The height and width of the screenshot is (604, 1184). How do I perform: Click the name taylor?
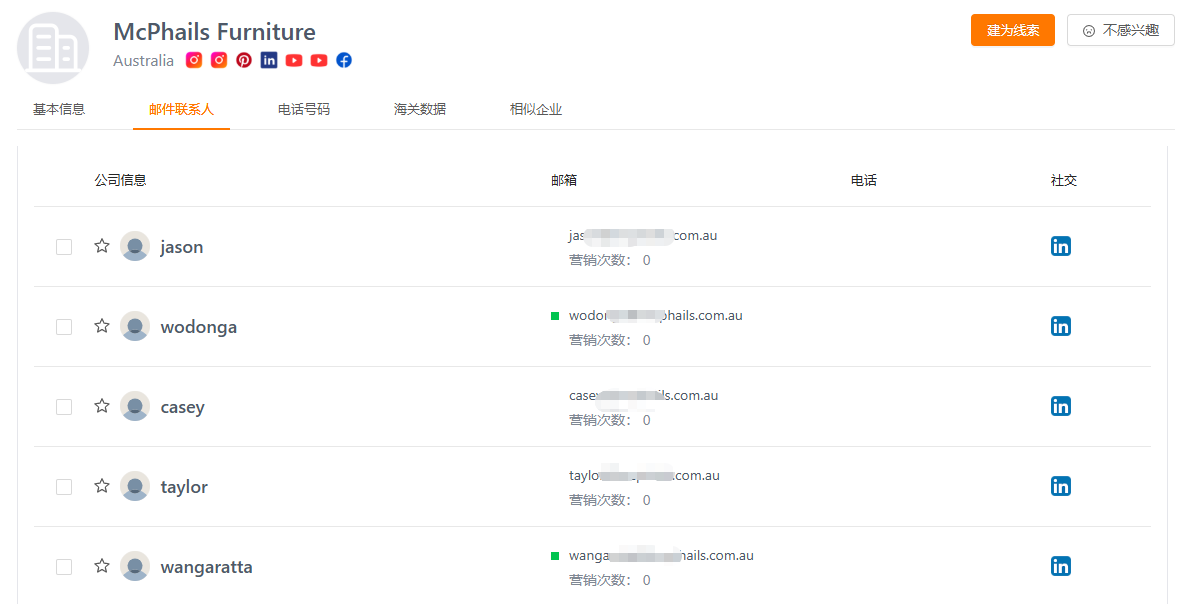[184, 487]
